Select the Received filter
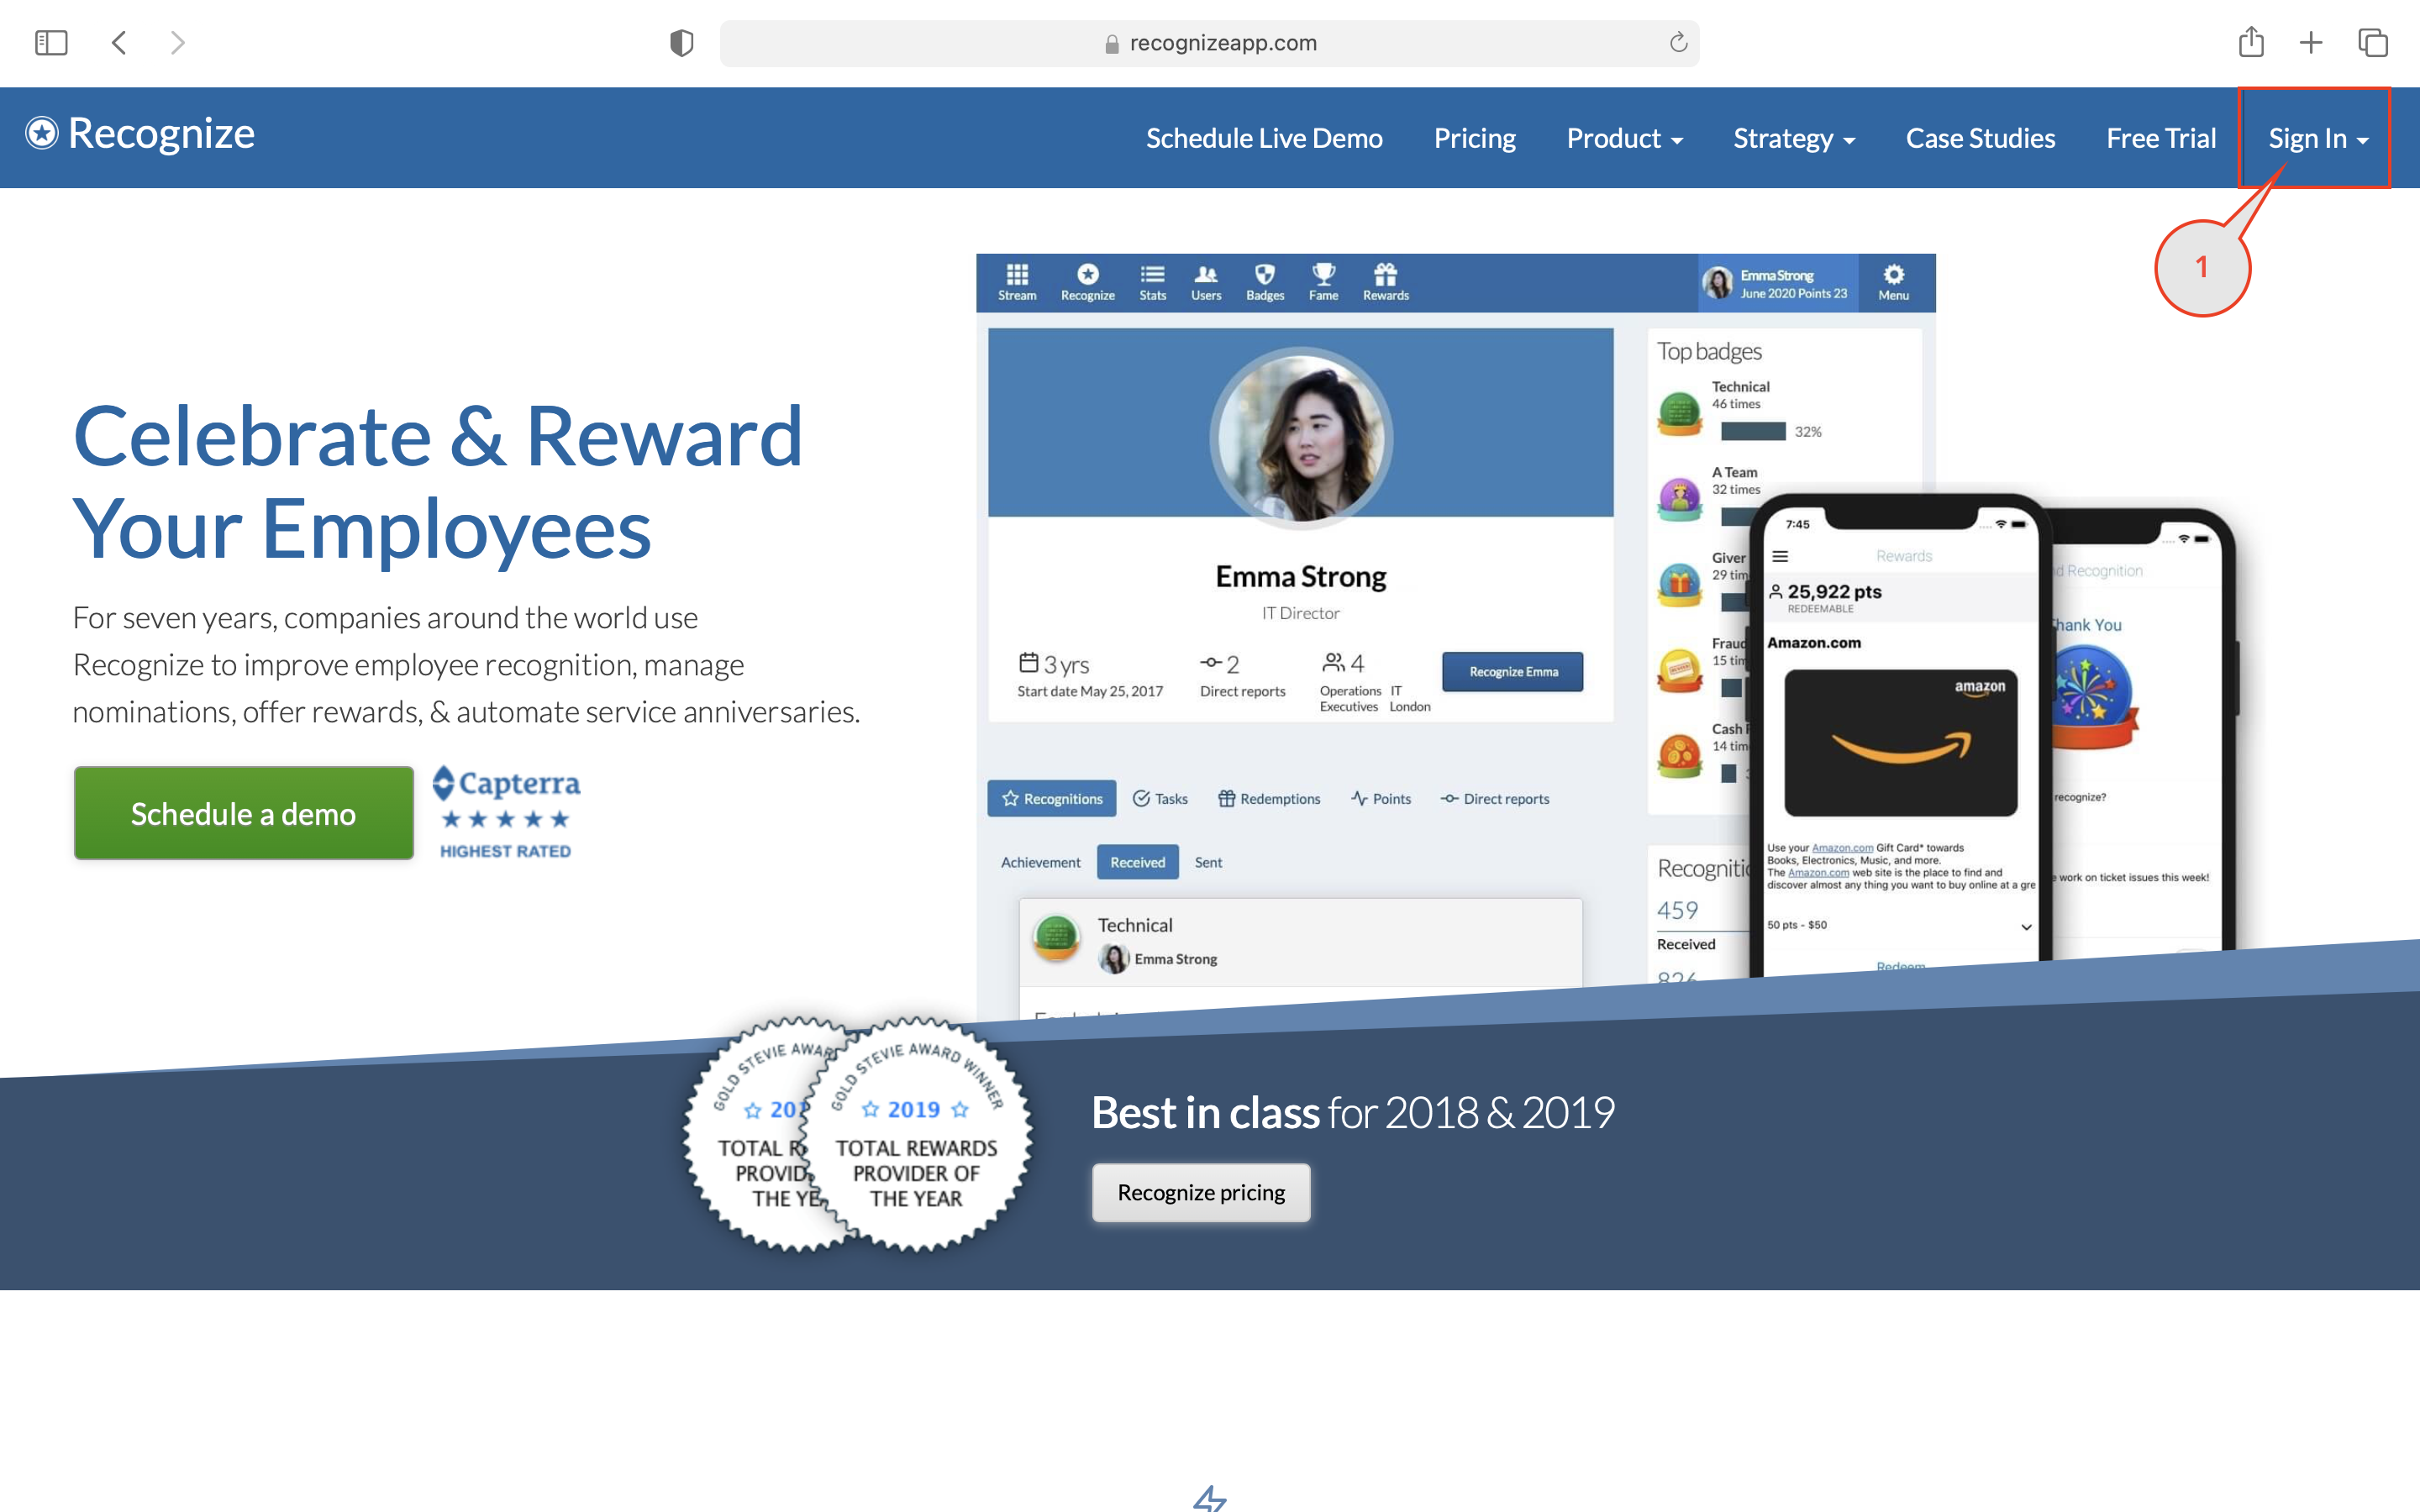Screen dimensions: 2420x1512 [x=1138, y=862]
